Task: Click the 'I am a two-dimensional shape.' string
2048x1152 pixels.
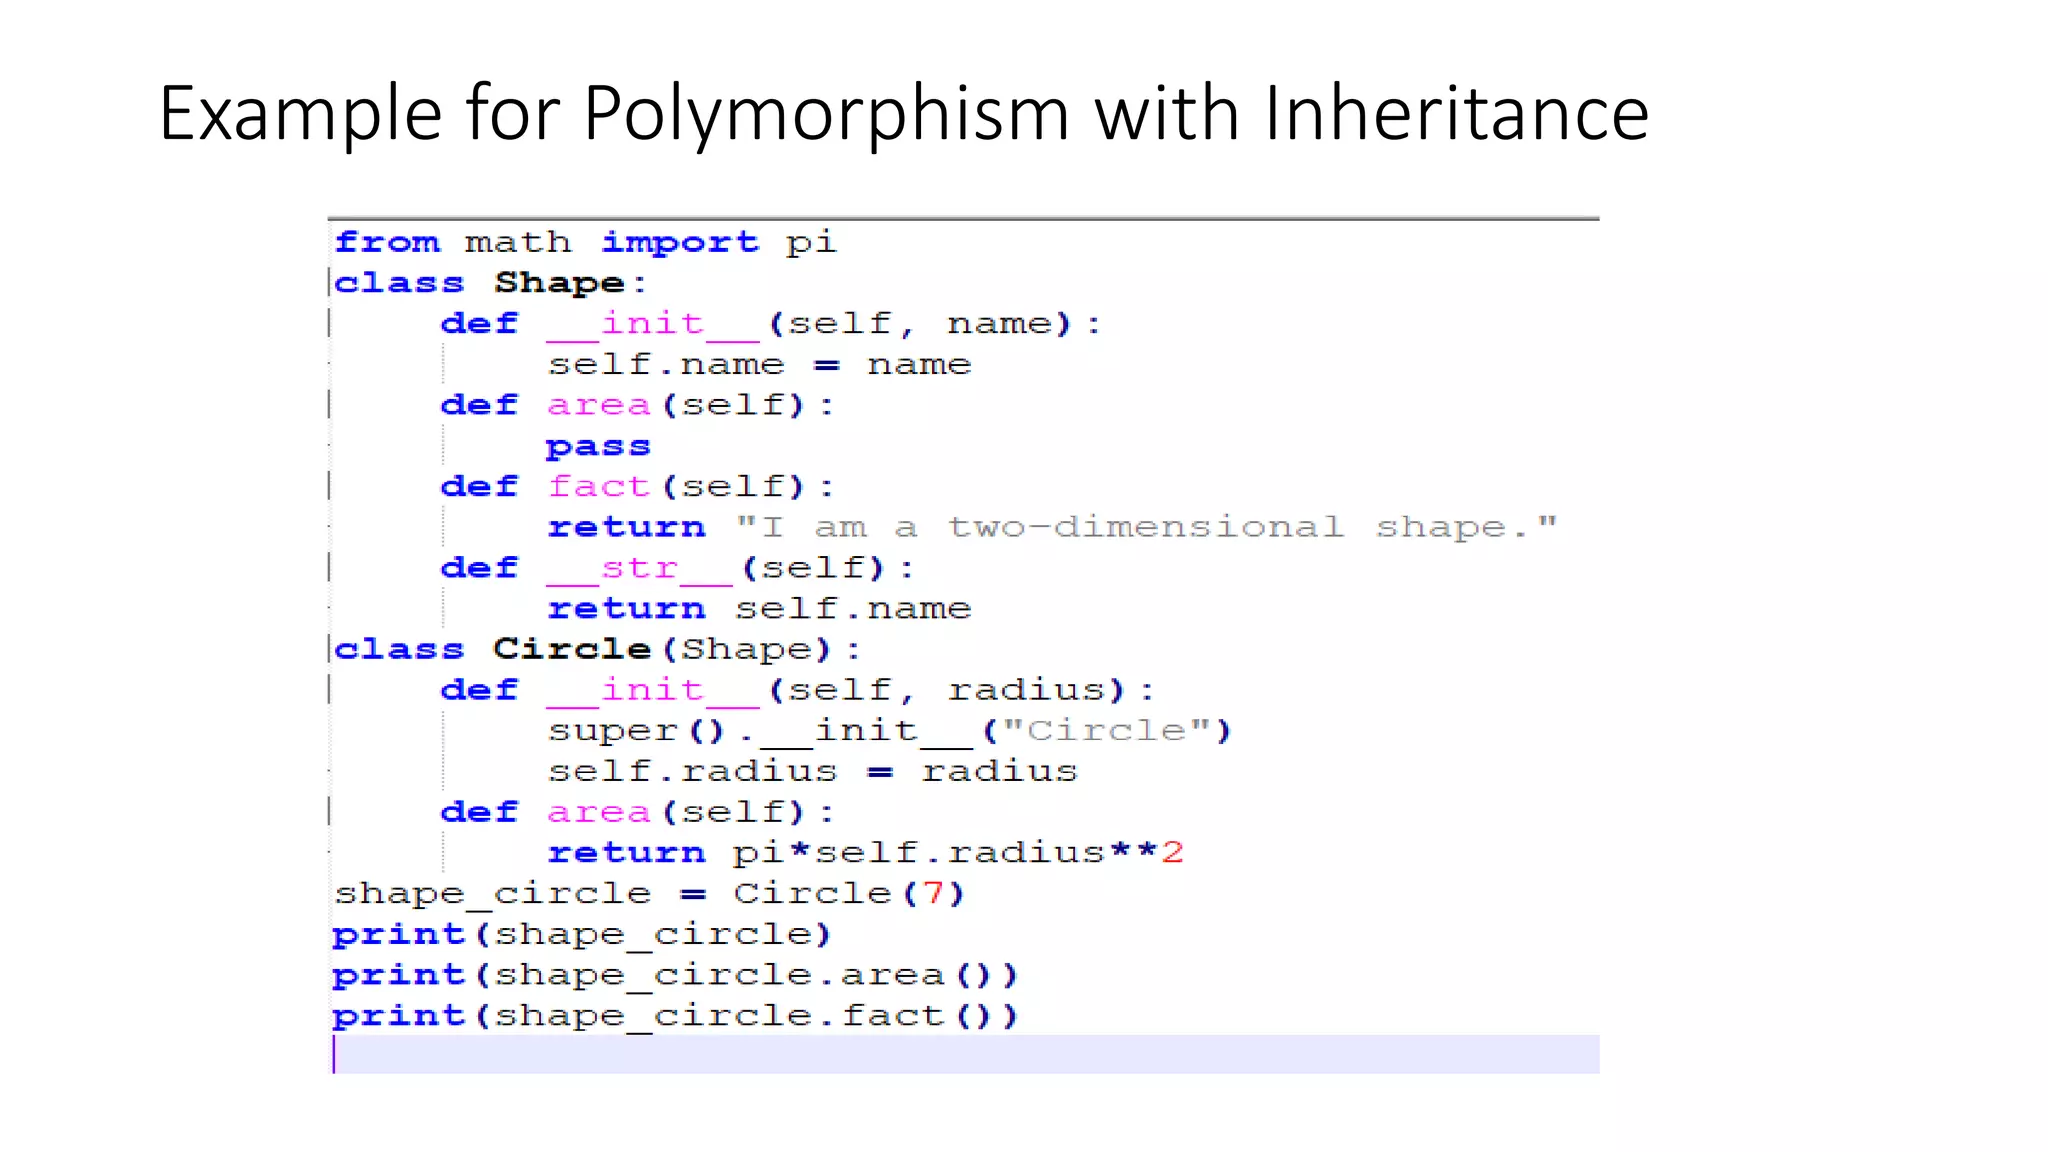Action: [1146, 527]
